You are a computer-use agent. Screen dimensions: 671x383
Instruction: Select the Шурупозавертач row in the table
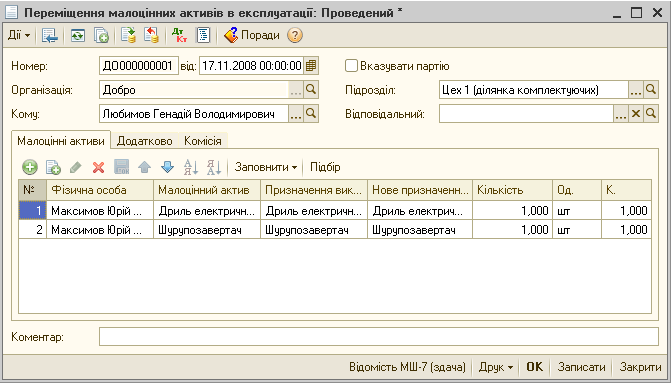[335, 230]
